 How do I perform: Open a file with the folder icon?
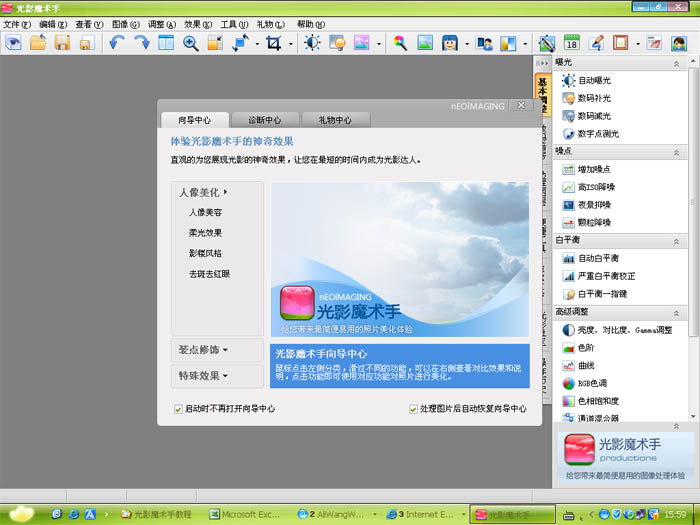38,43
